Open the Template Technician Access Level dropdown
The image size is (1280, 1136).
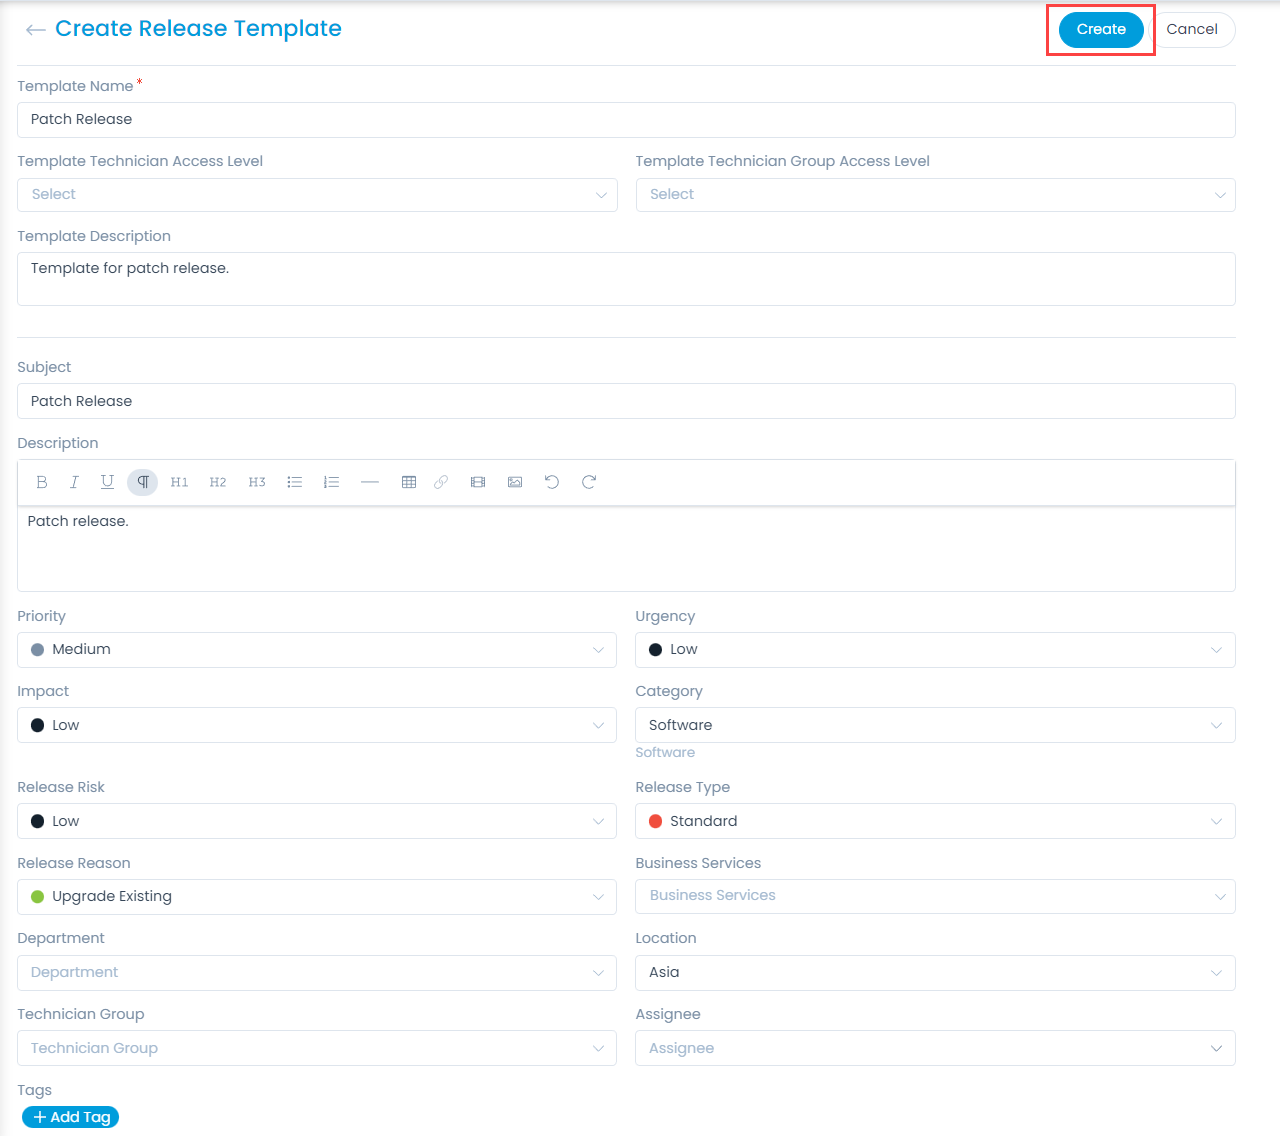point(317,195)
